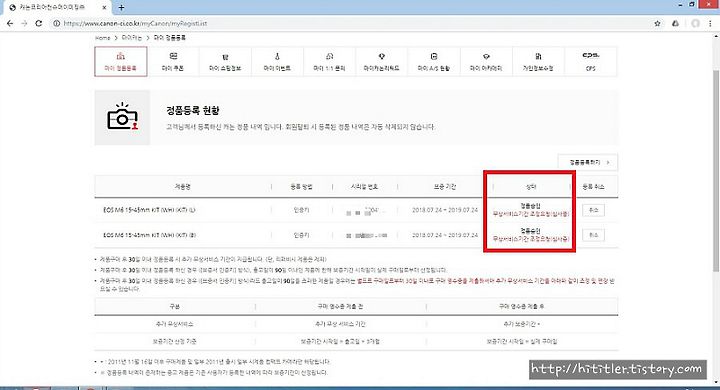This screenshot has width=720, height=390.
Task: Open the 마이캐논리워드 rewards tab
Action: tap(382, 62)
